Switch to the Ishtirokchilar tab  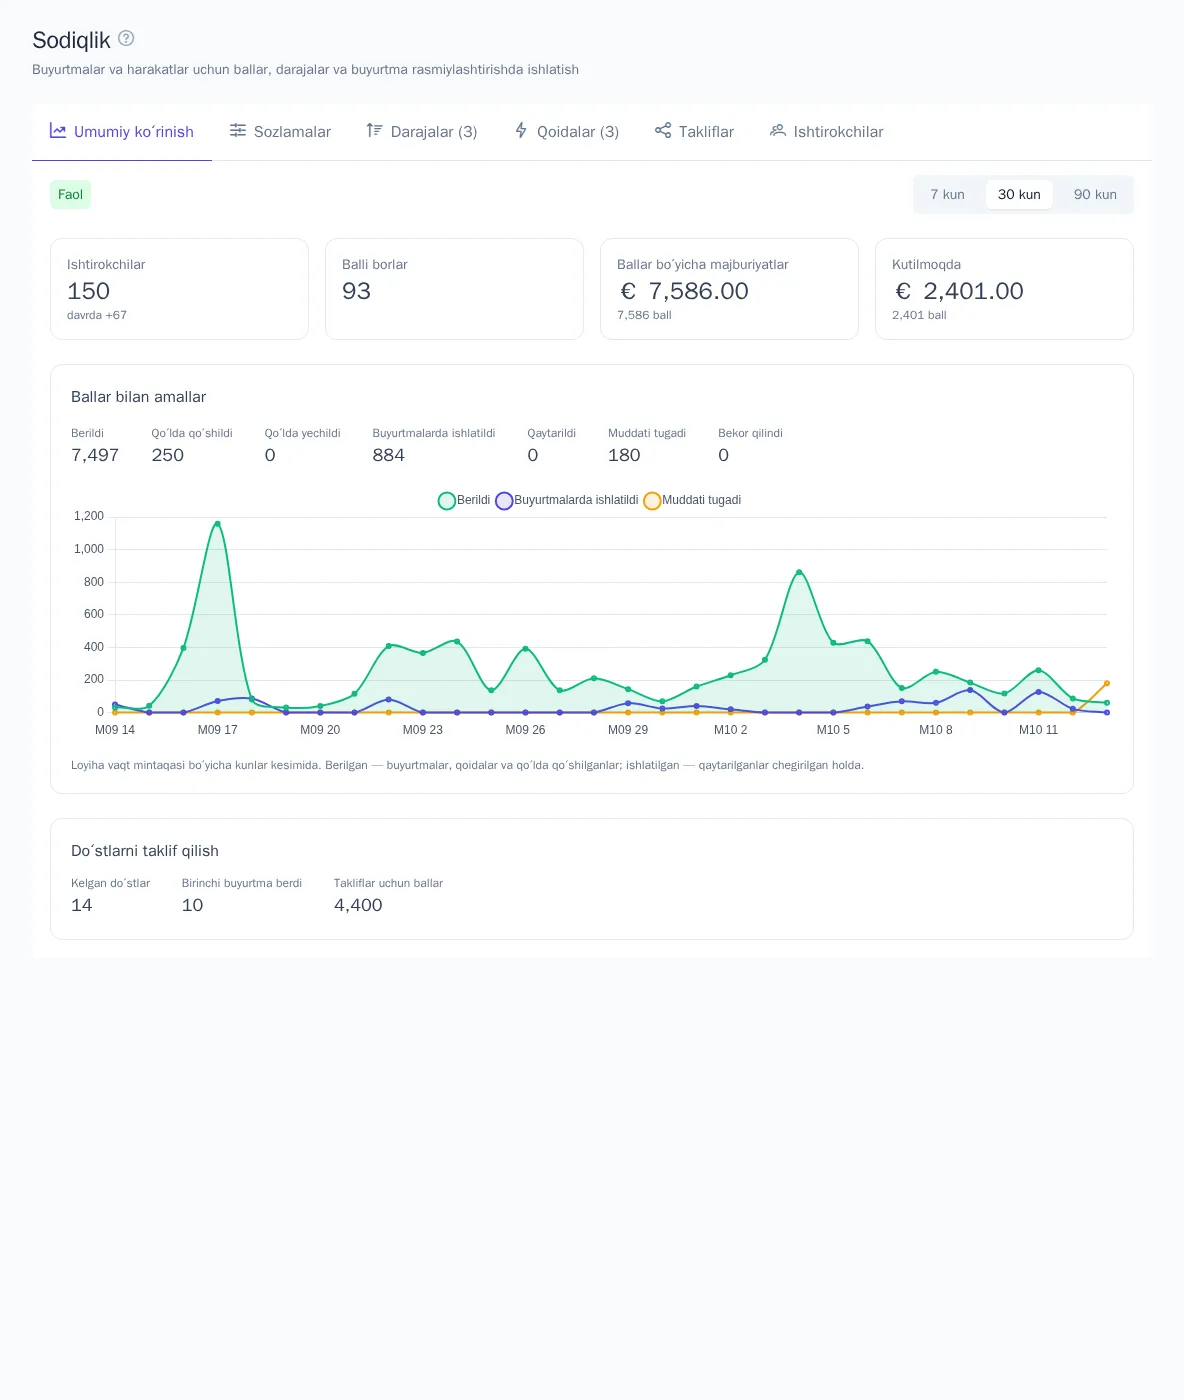point(827,132)
